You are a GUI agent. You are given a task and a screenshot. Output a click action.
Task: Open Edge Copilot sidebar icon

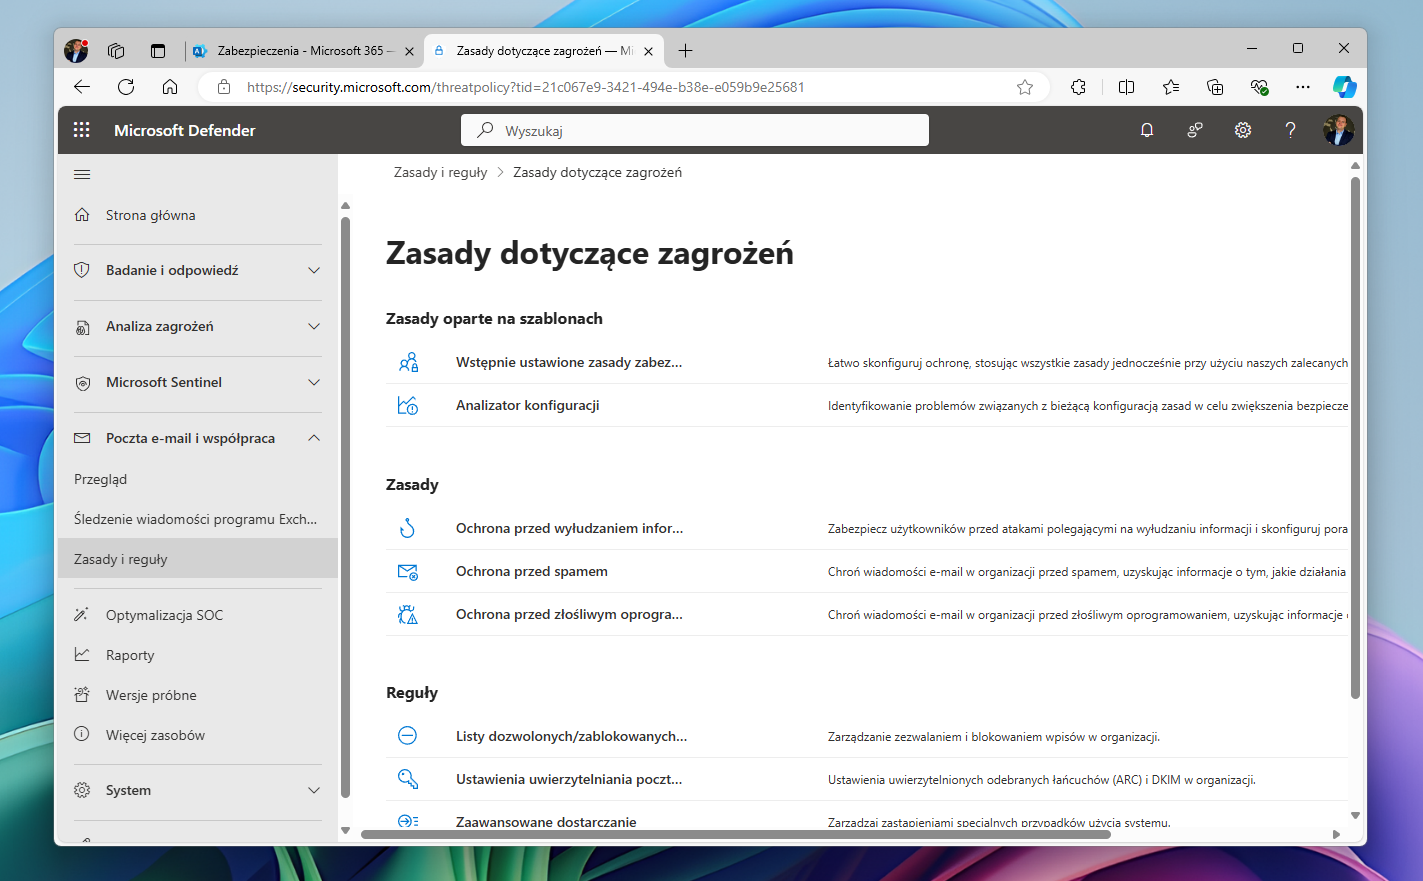(x=1344, y=87)
